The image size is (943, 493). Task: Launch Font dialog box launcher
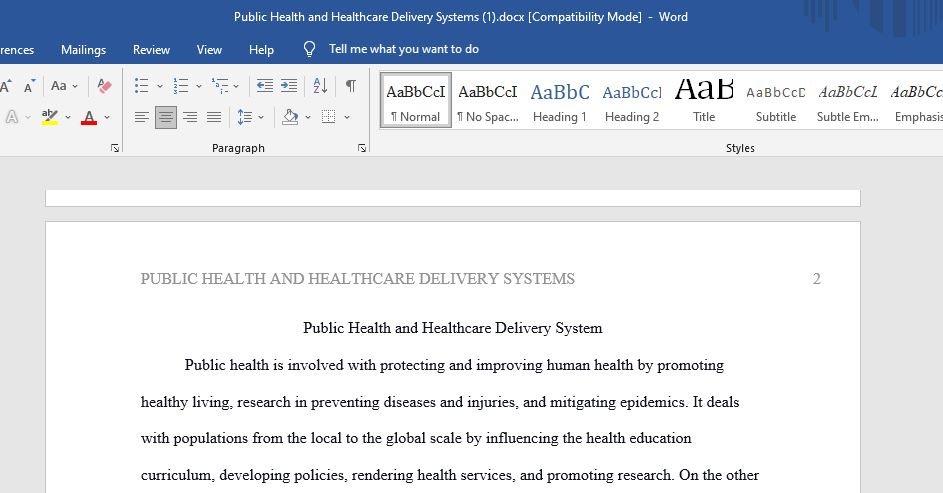(x=115, y=148)
